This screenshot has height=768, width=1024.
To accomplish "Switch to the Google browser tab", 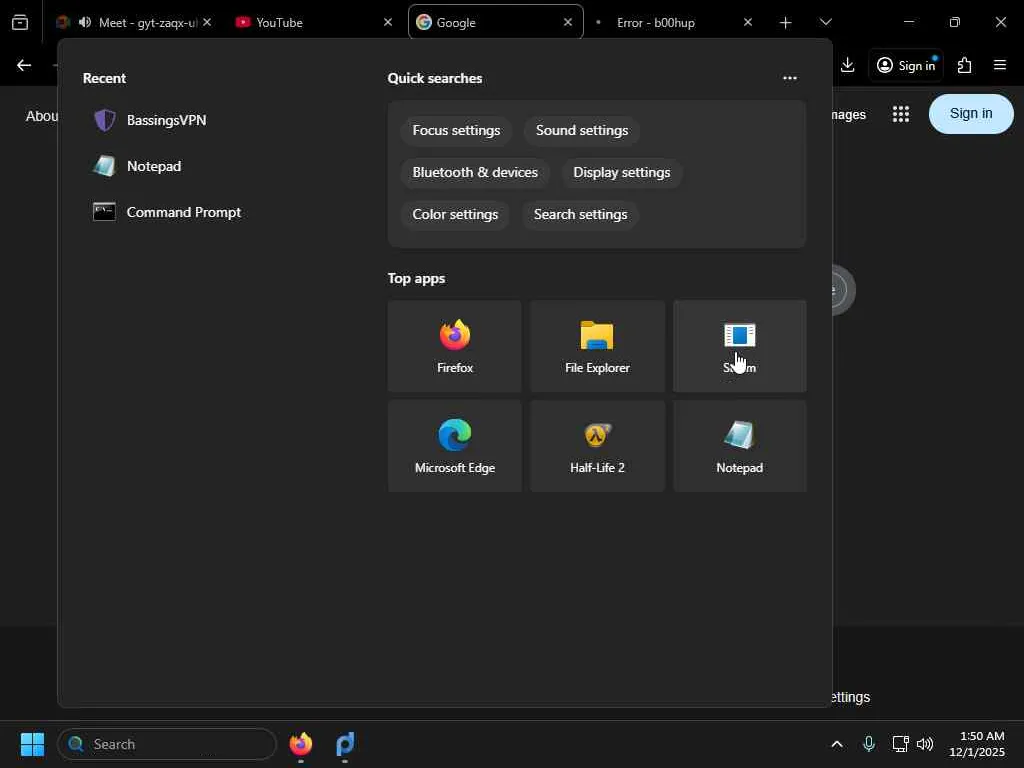I will coord(495,22).
